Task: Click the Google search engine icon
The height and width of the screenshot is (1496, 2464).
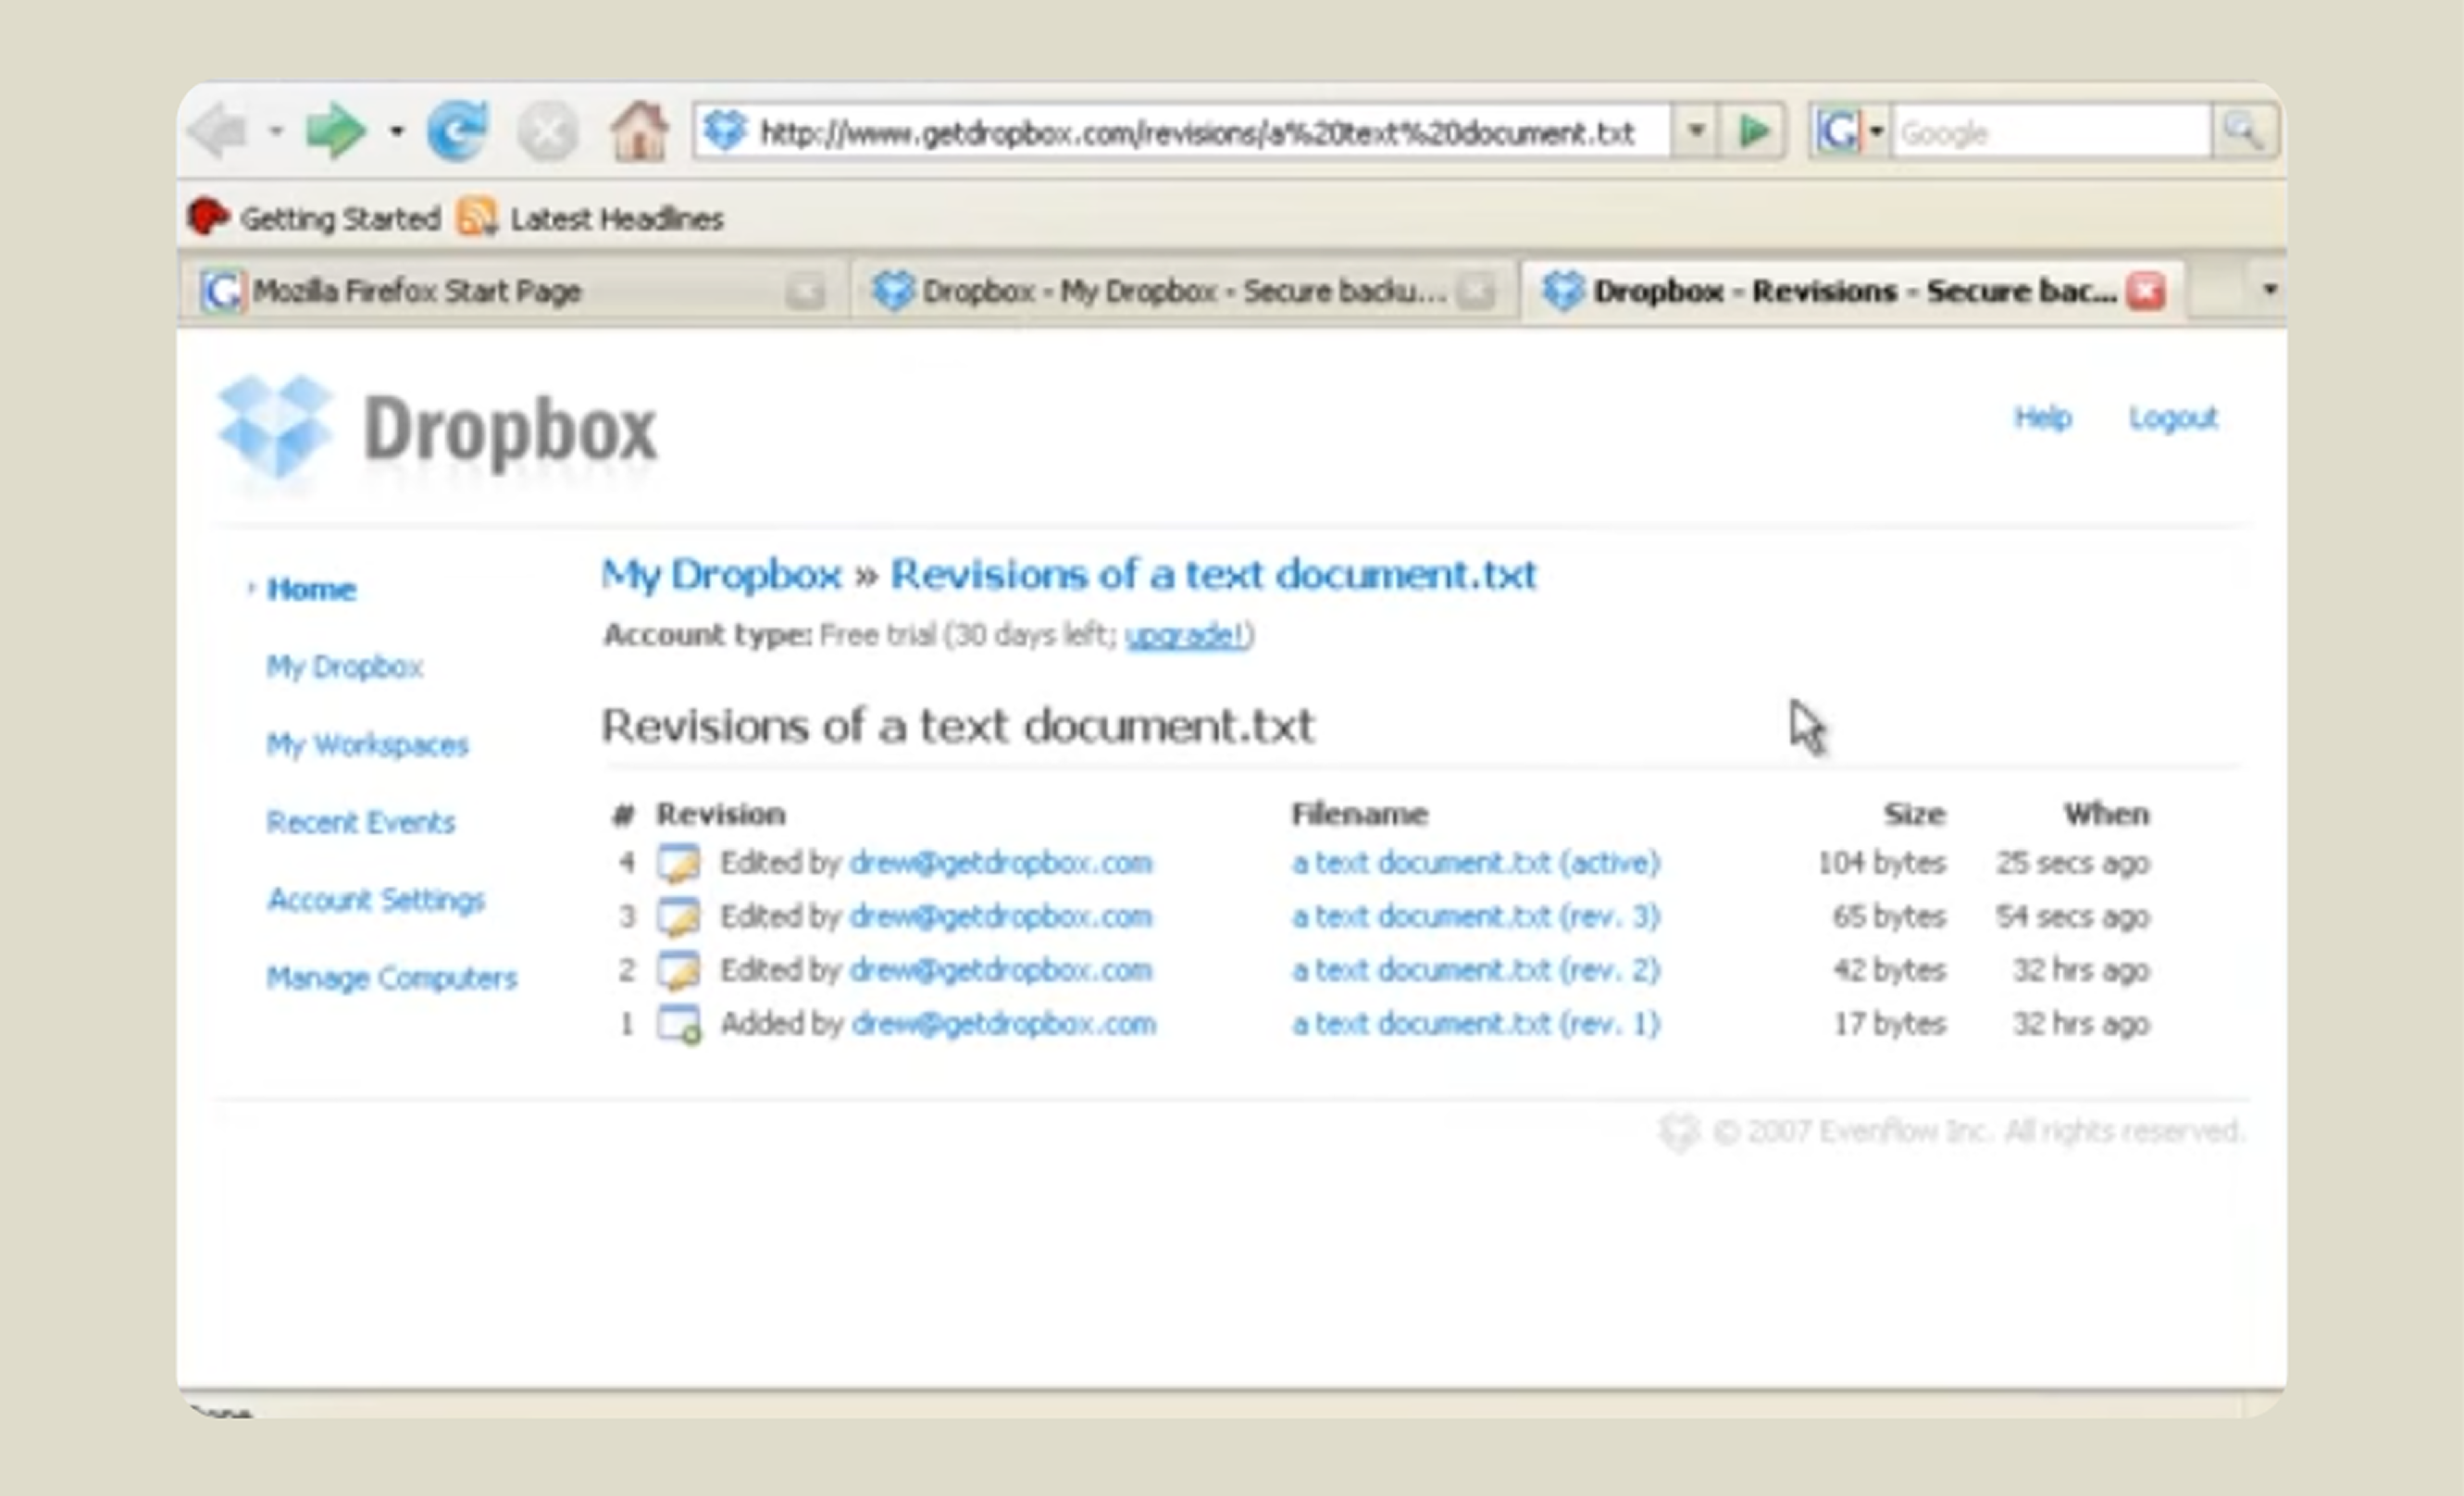Action: (1838, 131)
